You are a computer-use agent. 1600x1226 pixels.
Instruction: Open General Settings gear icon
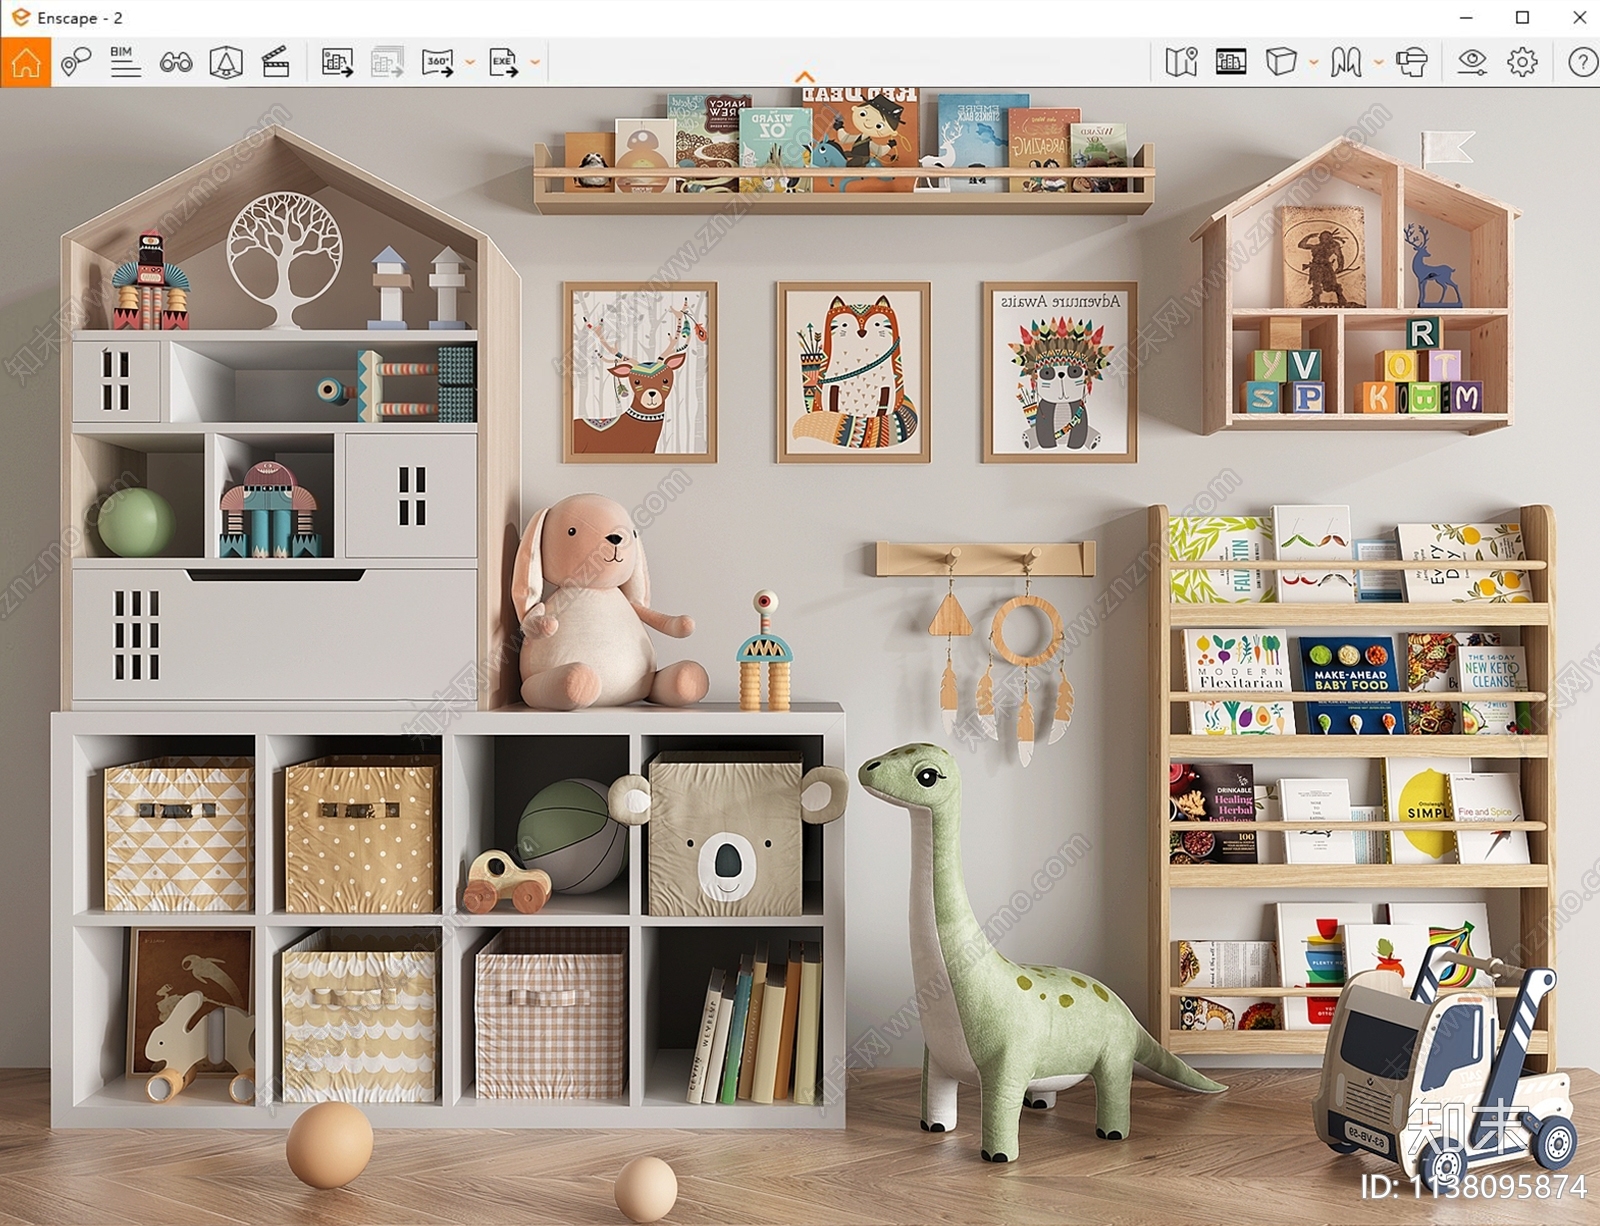1522,62
